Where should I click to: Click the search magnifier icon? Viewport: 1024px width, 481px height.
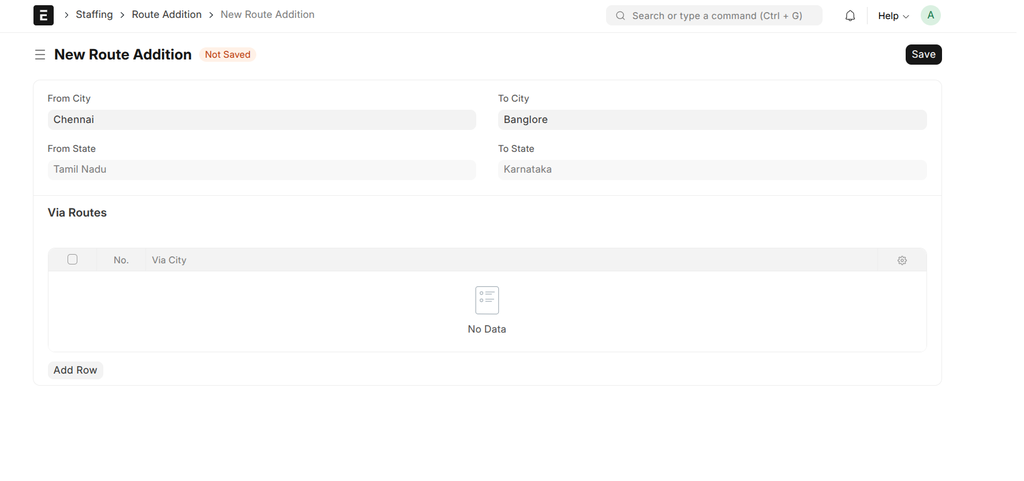tap(621, 16)
